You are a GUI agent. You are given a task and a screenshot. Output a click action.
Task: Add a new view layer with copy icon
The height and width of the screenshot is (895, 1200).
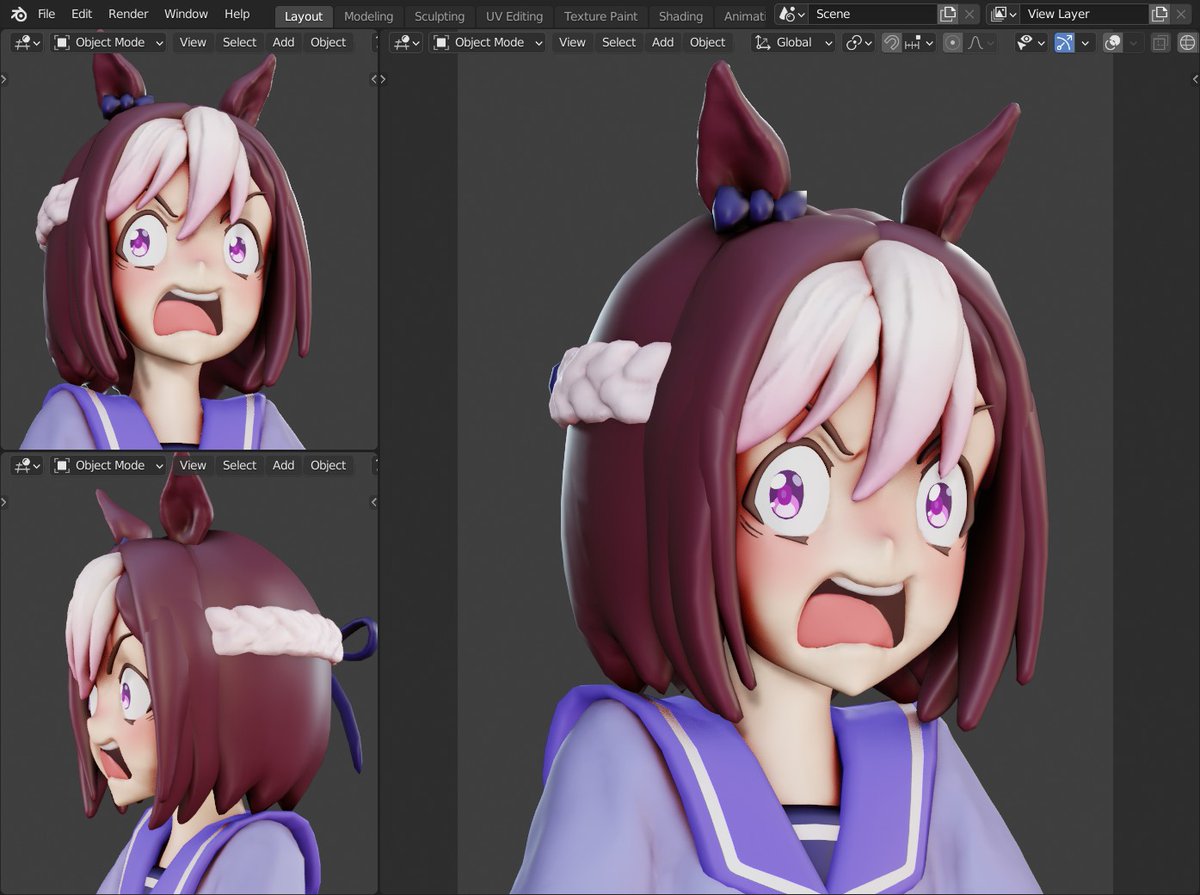pyautogui.click(x=1159, y=14)
